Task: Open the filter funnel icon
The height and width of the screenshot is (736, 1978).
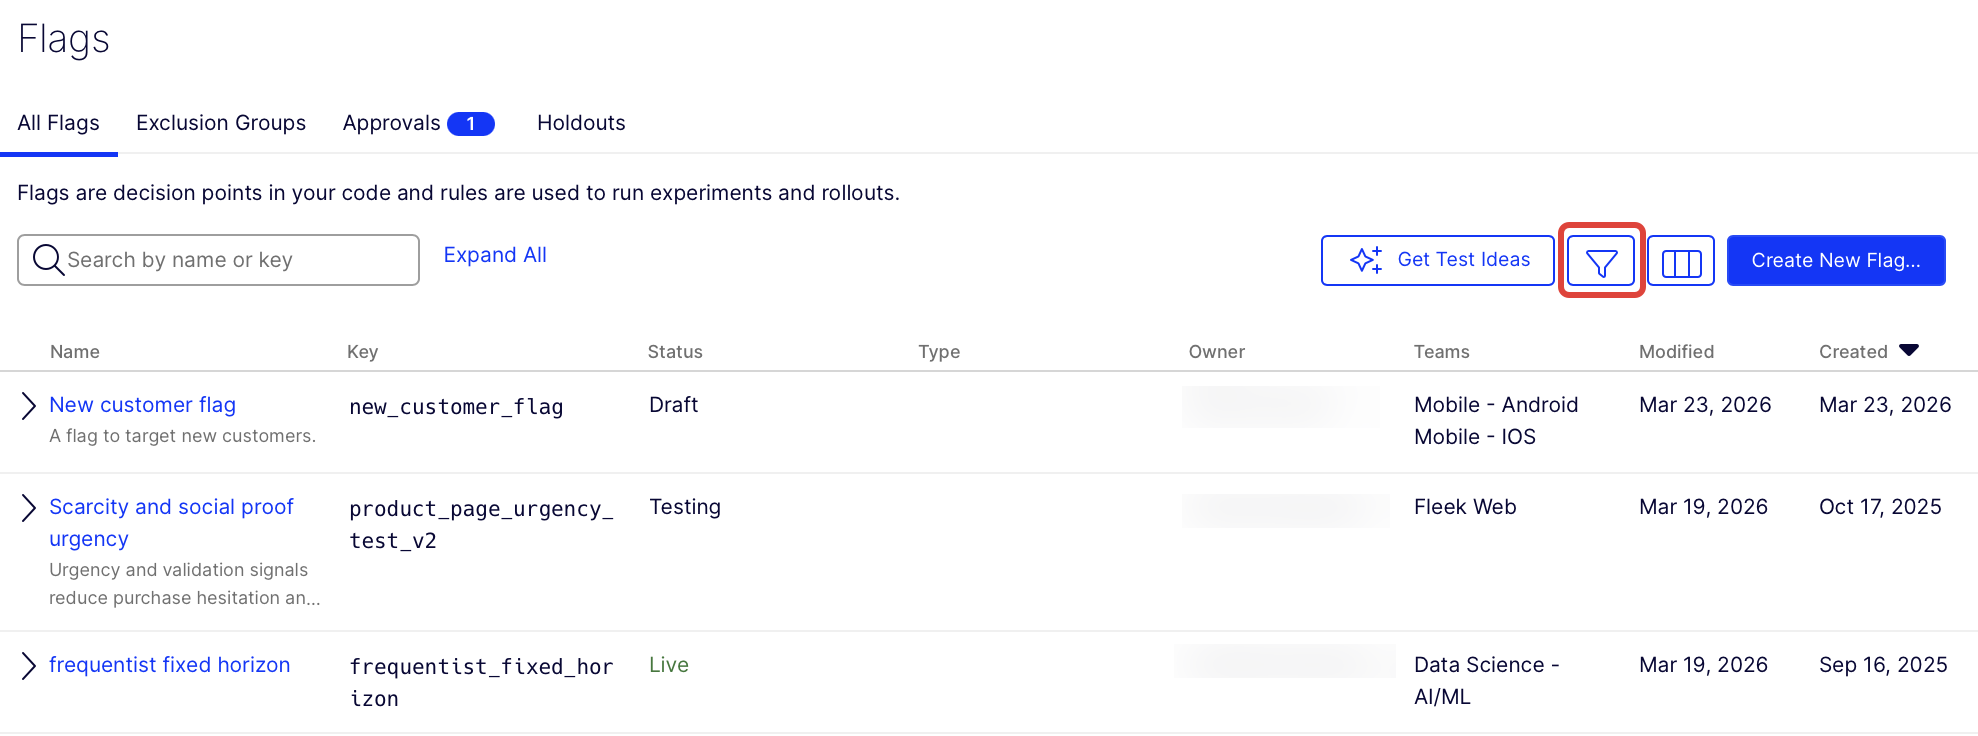Action: (1601, 262)
